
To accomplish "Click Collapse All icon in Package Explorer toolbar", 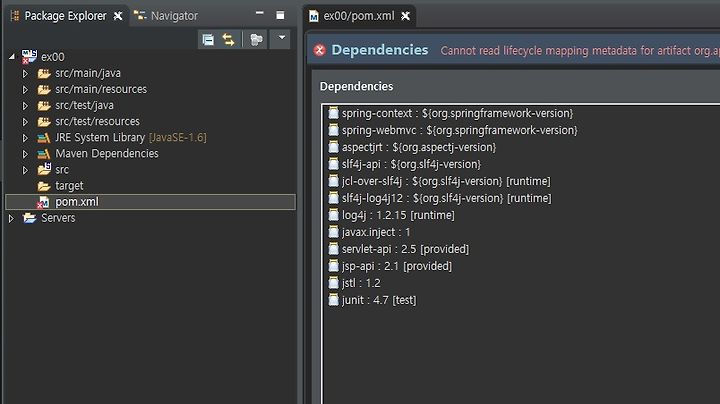I will (x=208, y=39).
